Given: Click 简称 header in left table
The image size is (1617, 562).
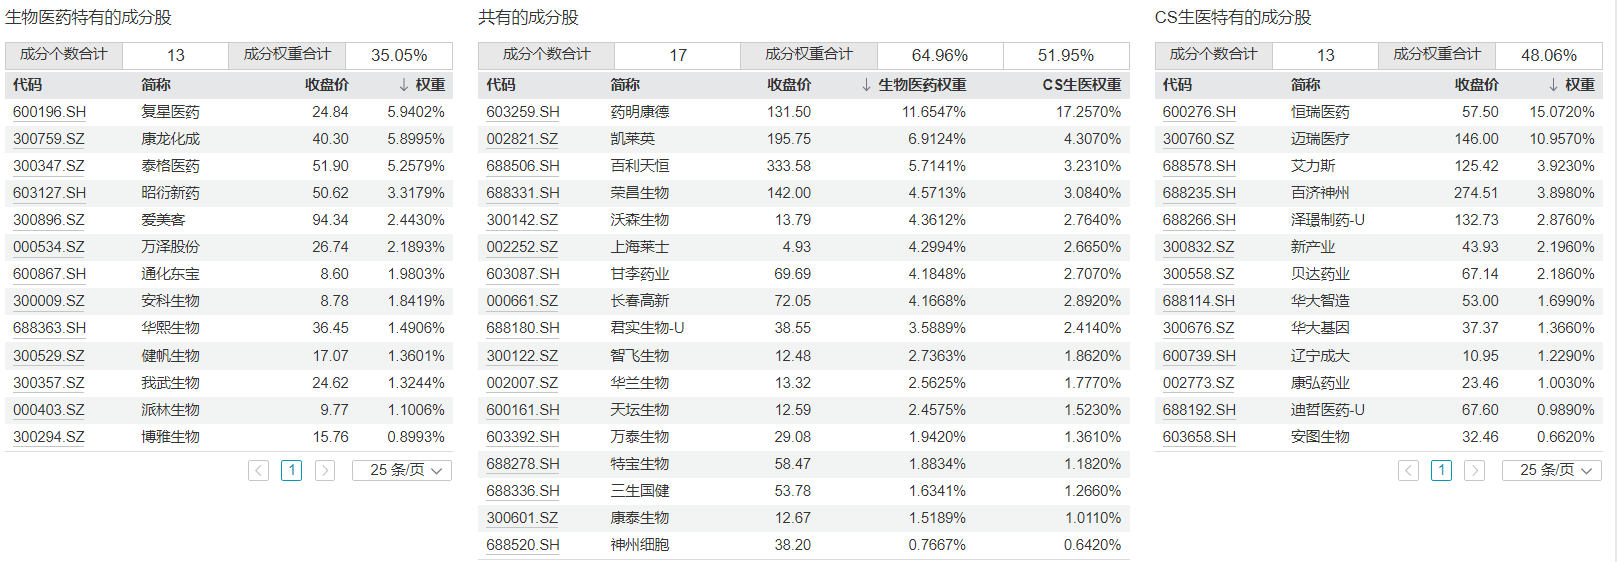Looking at the screenshot, I should click(x=156, y=85).
